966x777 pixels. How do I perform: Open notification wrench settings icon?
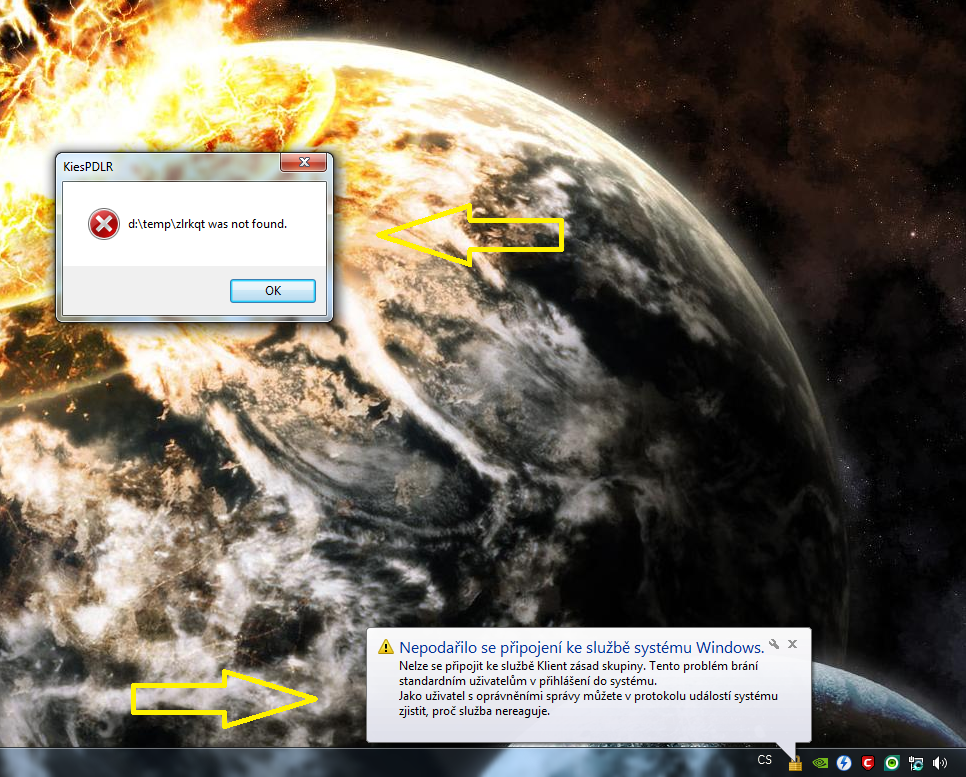(x=774, y=644)
